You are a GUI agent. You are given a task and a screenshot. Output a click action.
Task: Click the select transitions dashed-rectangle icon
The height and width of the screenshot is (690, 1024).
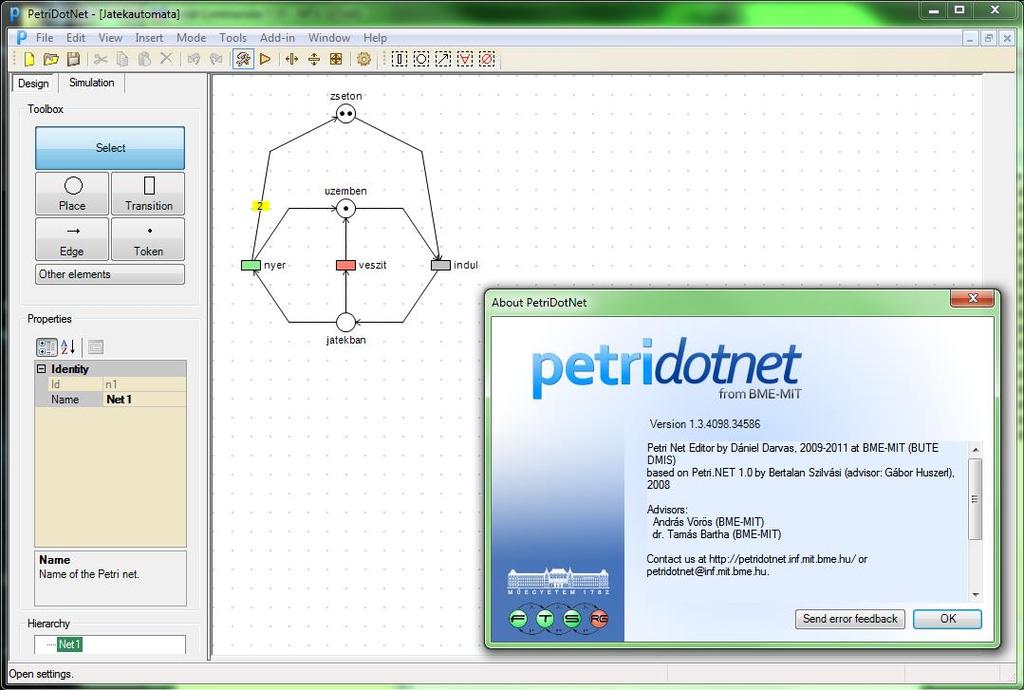(399, 59)
